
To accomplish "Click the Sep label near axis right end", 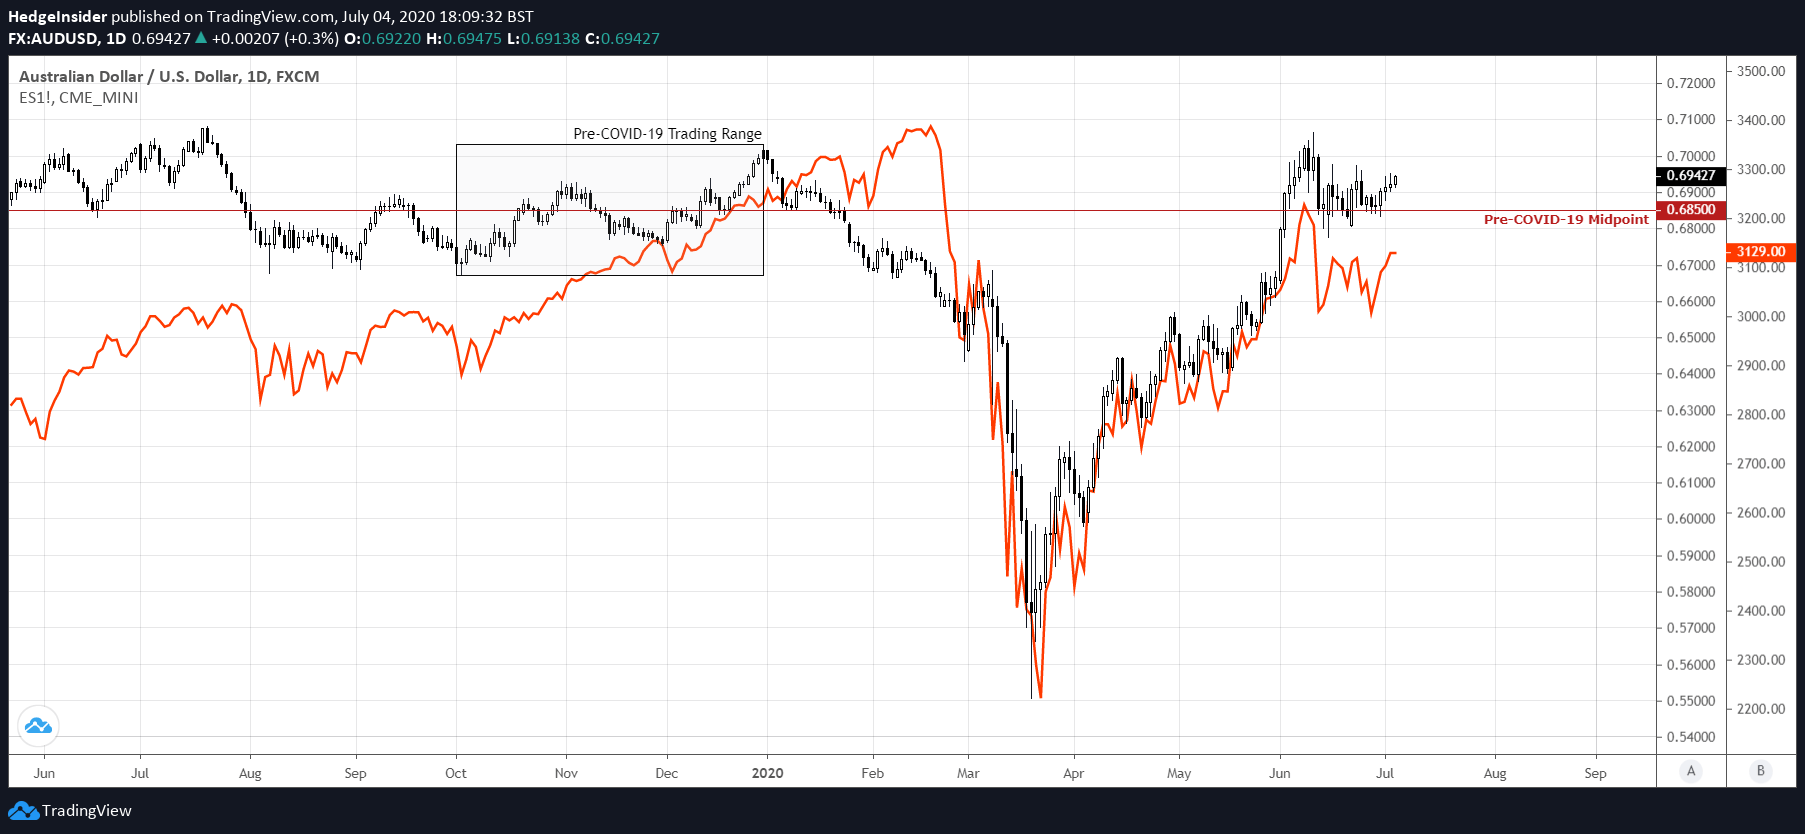I will point(1595,773).
